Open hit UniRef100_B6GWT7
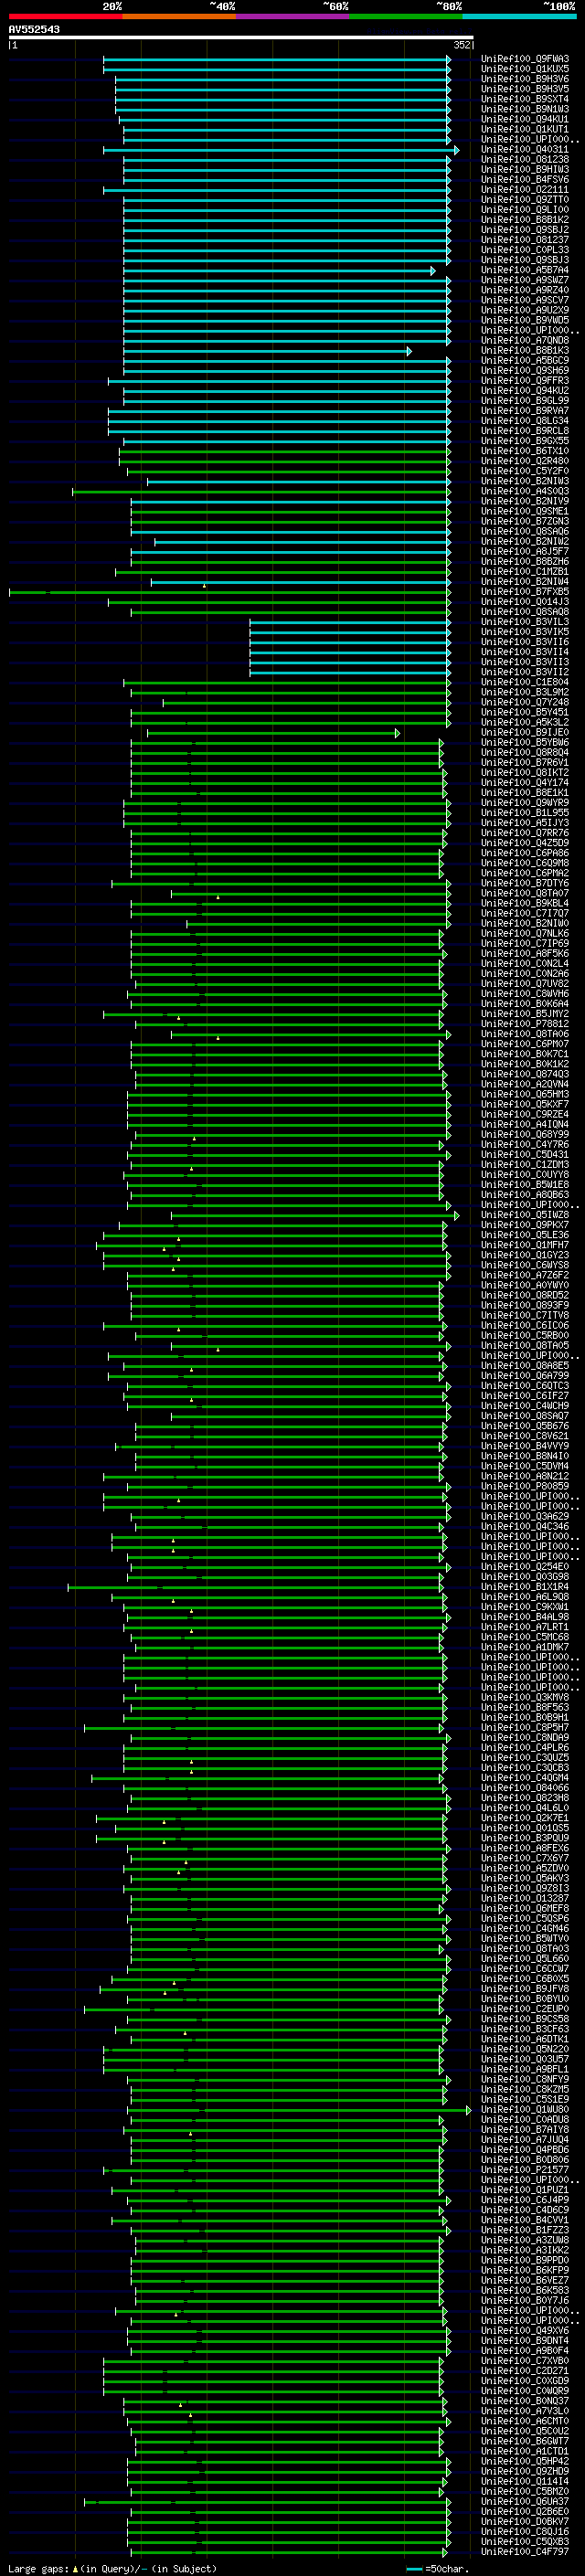Image resolution: width=585 pixels, height=2576 pixels. click(525, 2441)
